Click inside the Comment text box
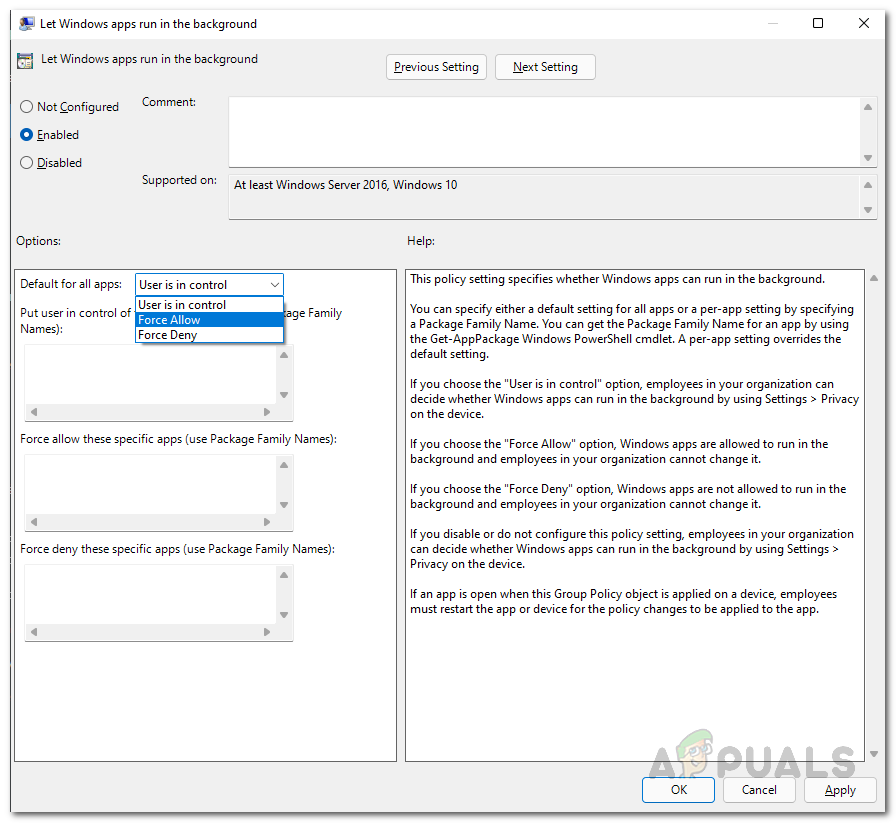The width and height of the screenshot is (896, 823). tap(545, 132)
